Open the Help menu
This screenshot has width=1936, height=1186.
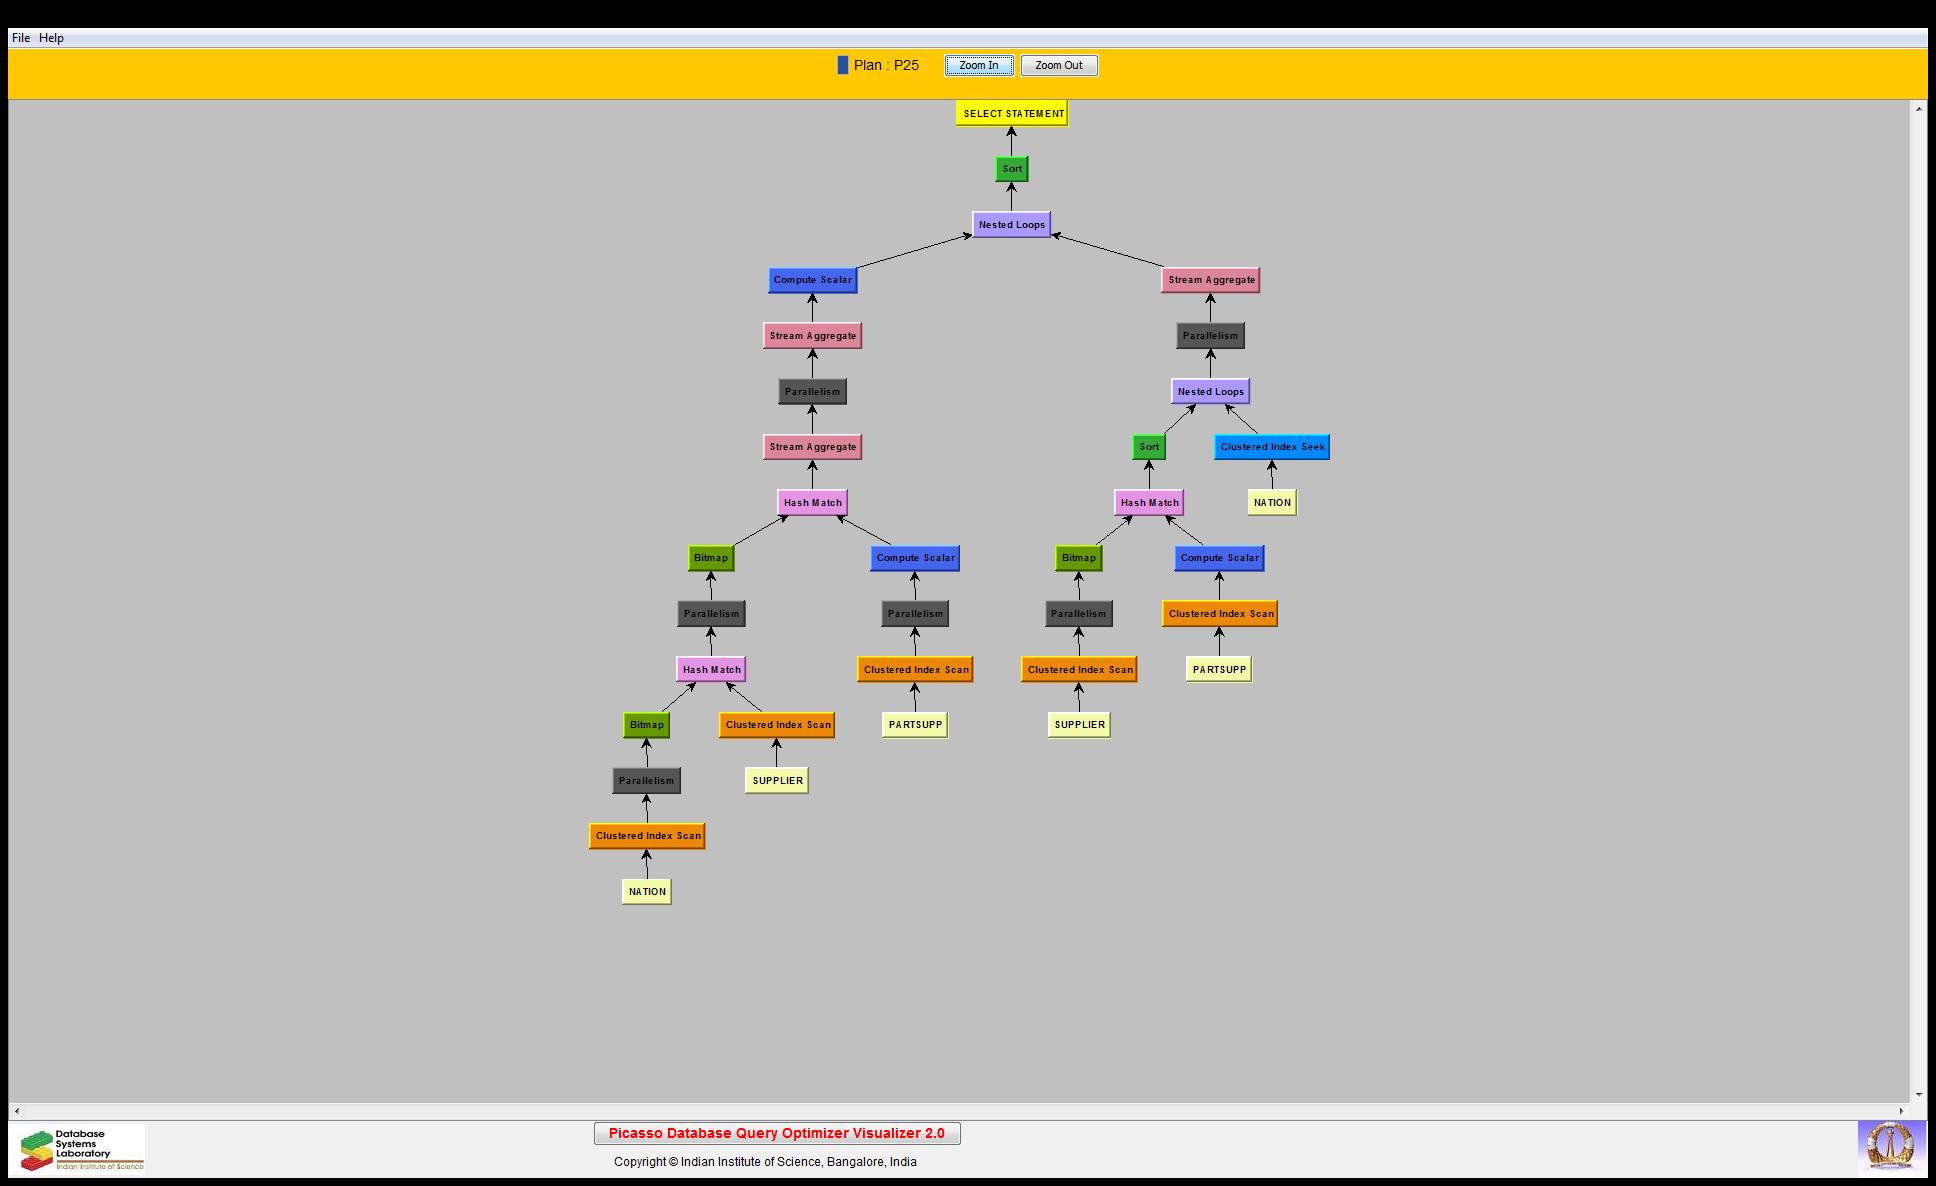(51, 38)
